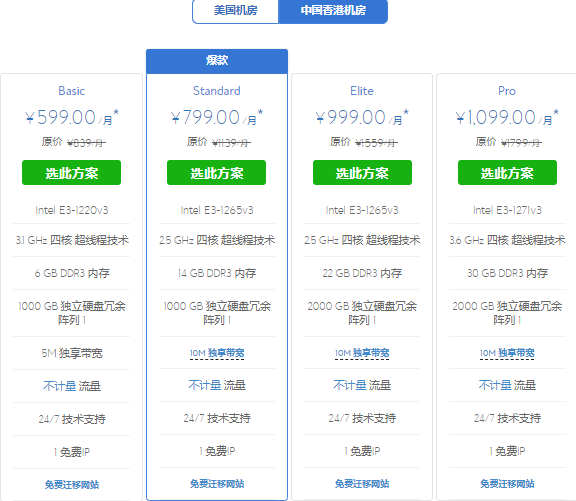Viewport: 576px width, 501px height.
Task: Open Basic plan 免费迁移网站 link
Action: [x=72, y=484]
